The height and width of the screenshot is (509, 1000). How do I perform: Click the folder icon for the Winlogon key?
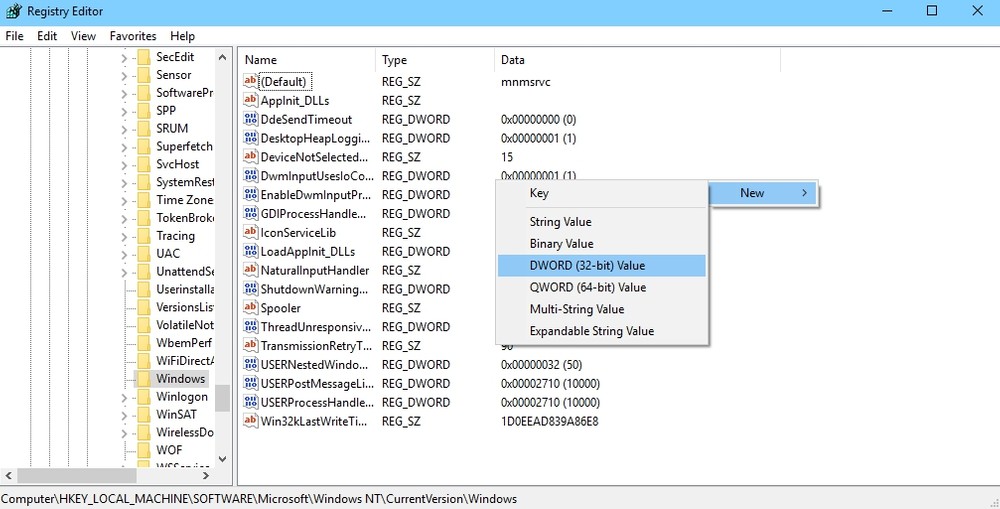point(143,397)
